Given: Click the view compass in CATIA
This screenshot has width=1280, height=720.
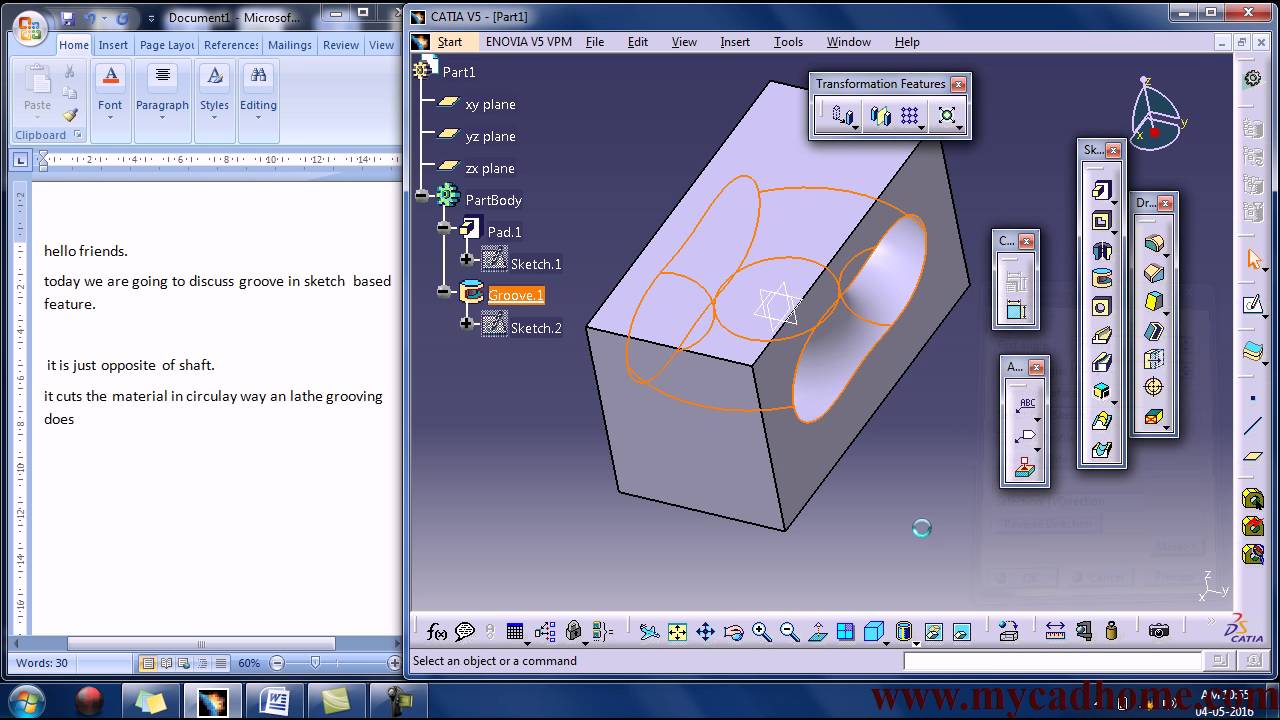Looking at the screenshot, I should click(x=1157, y=113).
